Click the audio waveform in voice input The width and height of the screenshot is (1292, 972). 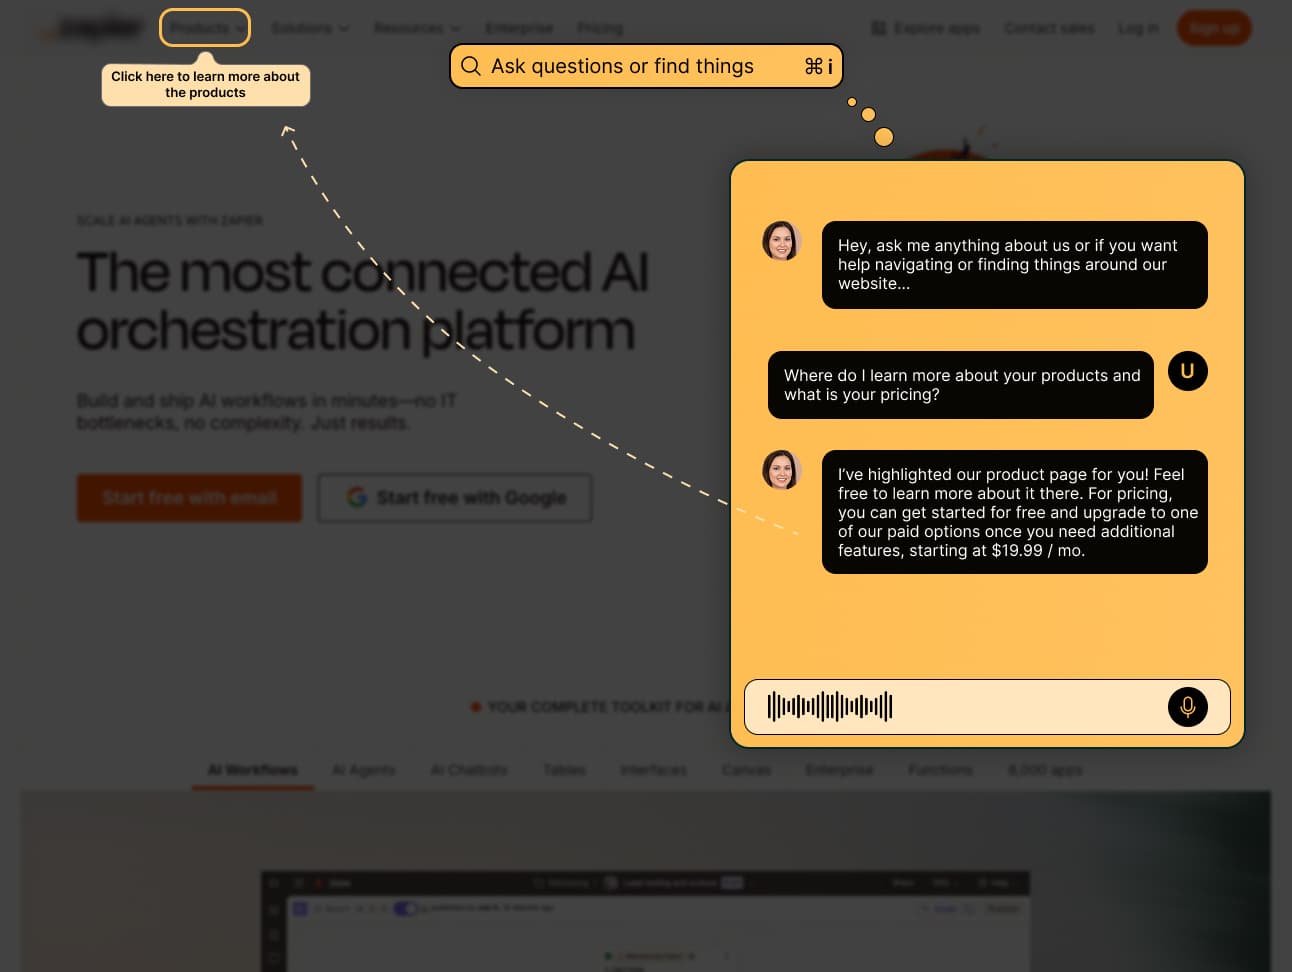[x=829, y=707]
